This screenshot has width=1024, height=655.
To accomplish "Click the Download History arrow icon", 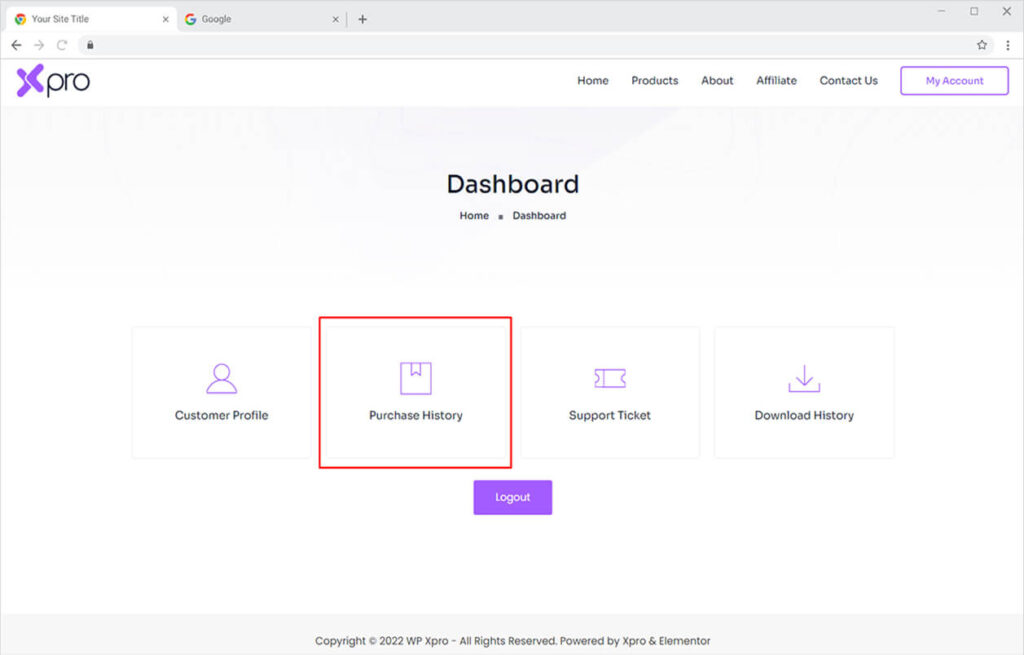I will 803,378.
